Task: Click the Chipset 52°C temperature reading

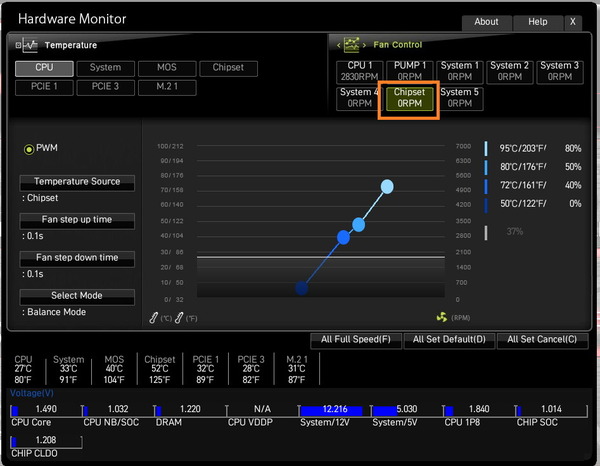Action: (x=160, y=370)
